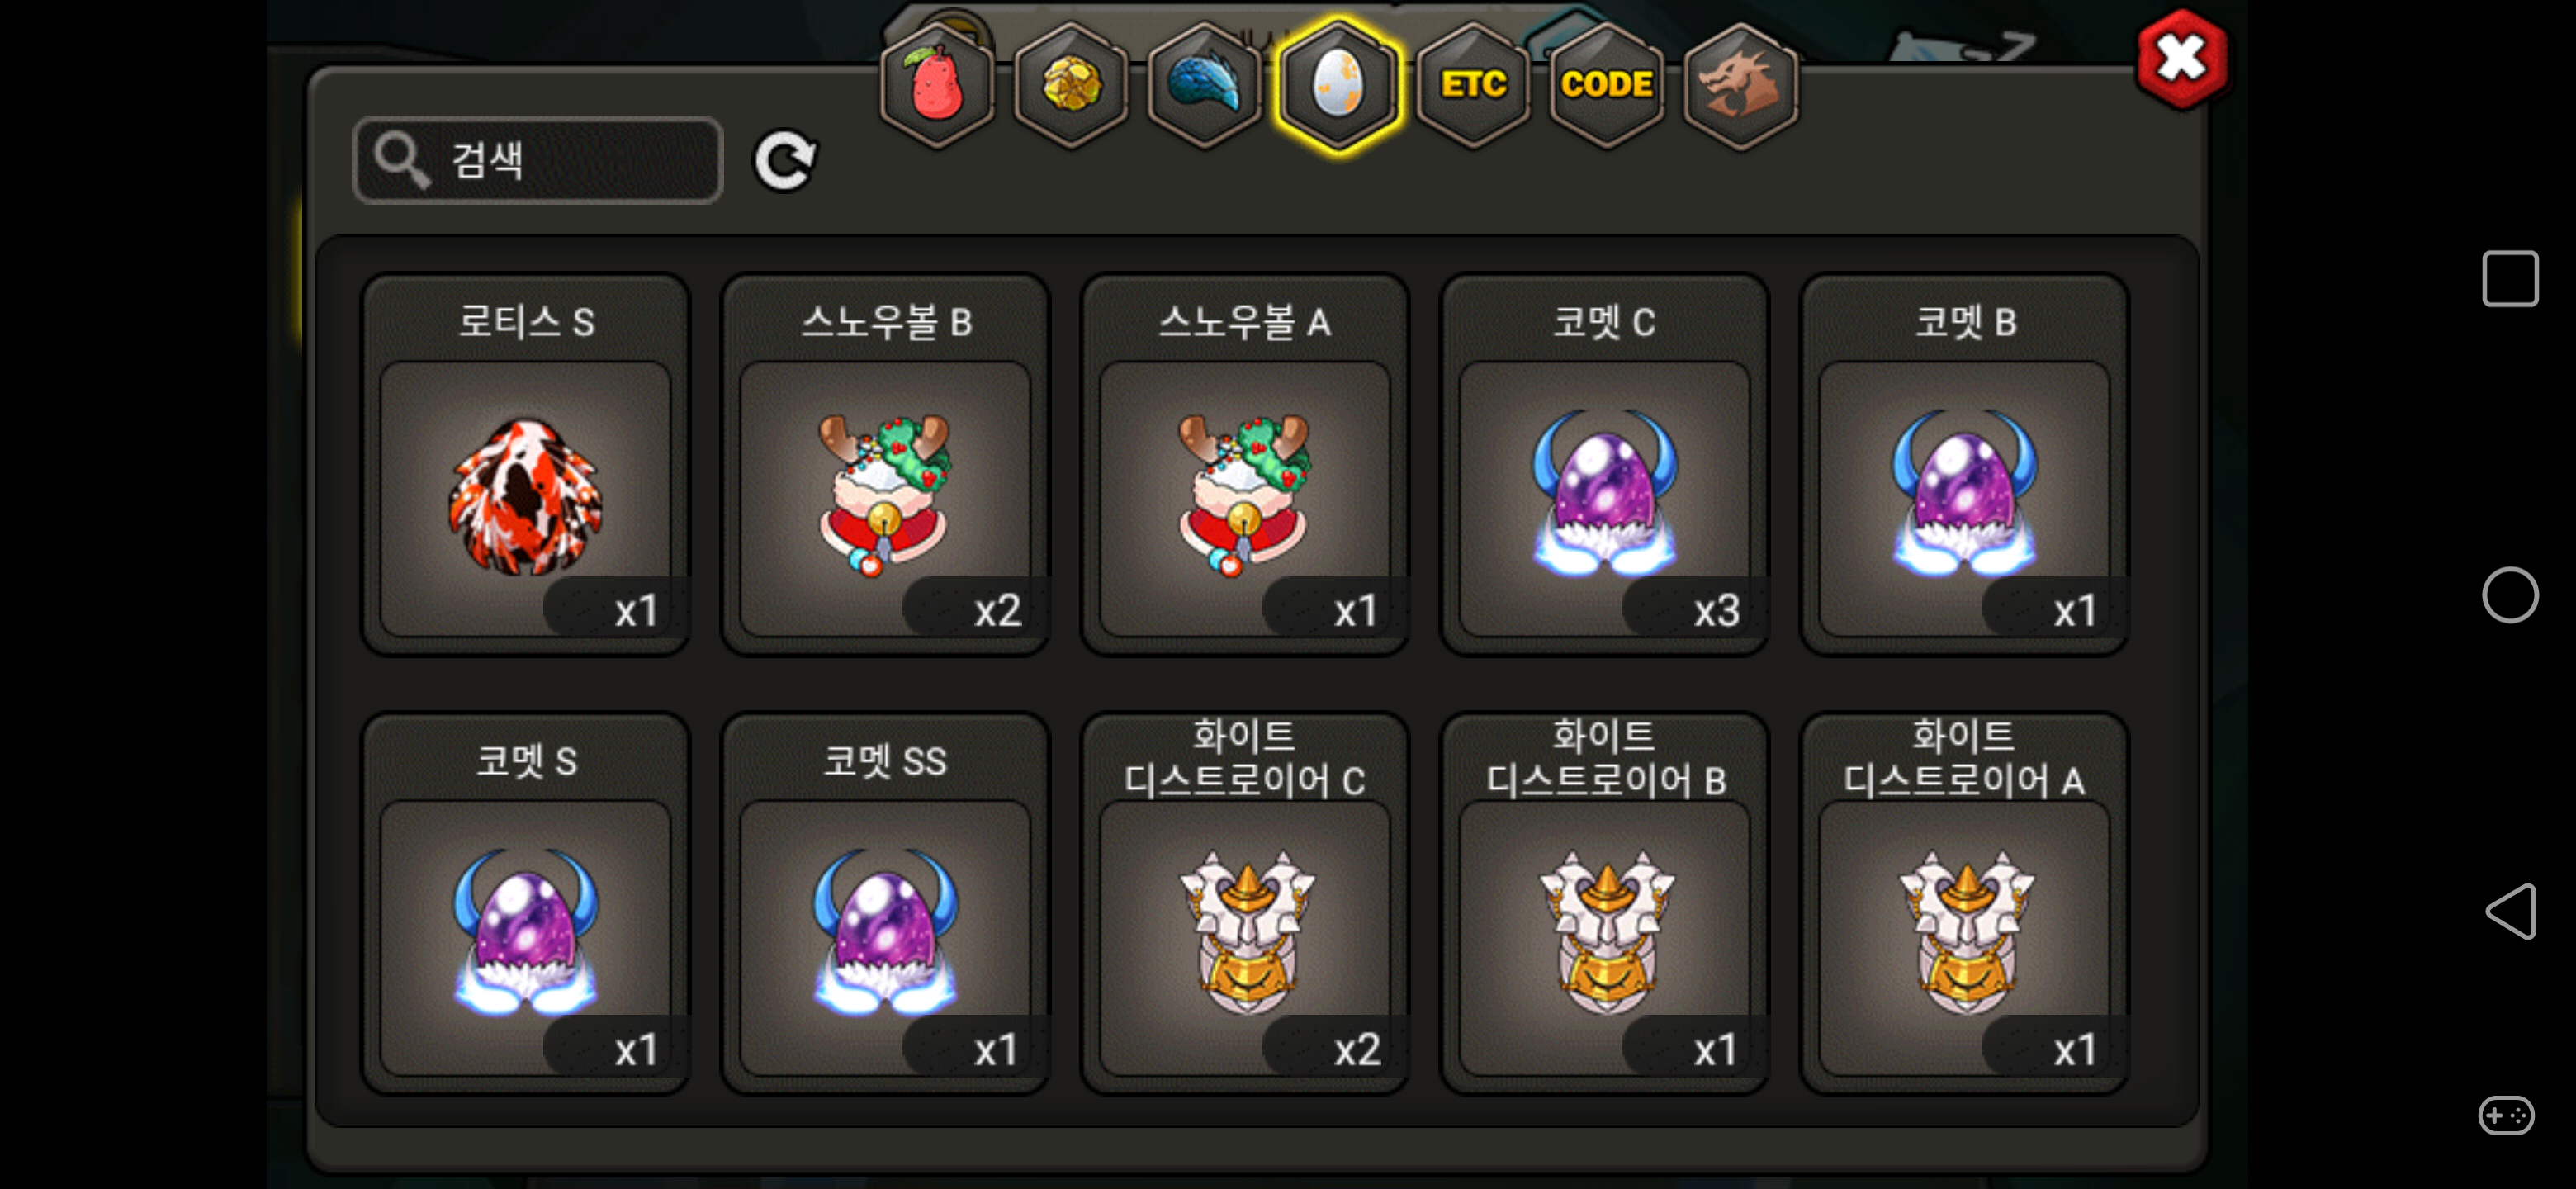
Task: Open the ETC category tab
Action: [x=1473, y=85]
